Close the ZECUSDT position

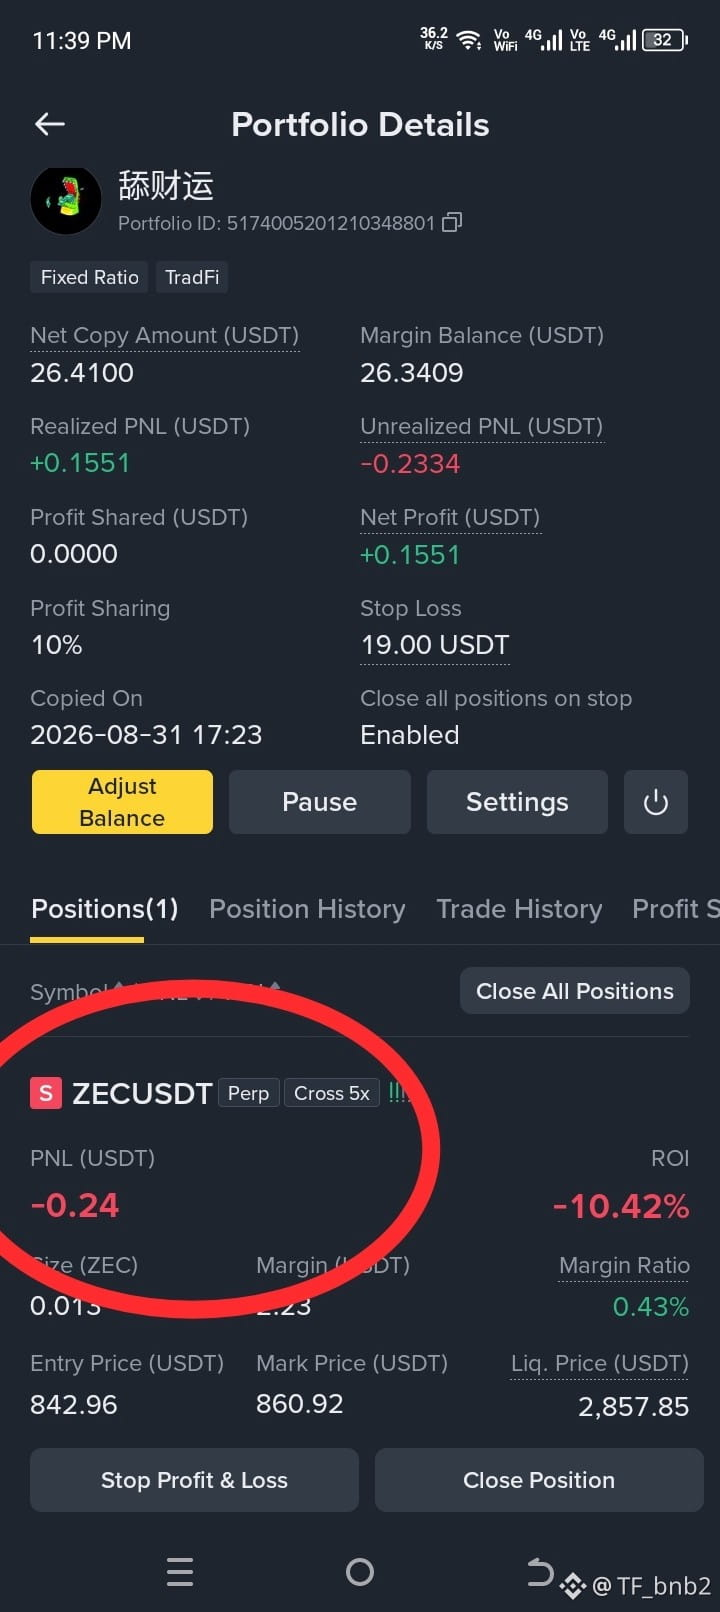click(x=539, y=1480)
